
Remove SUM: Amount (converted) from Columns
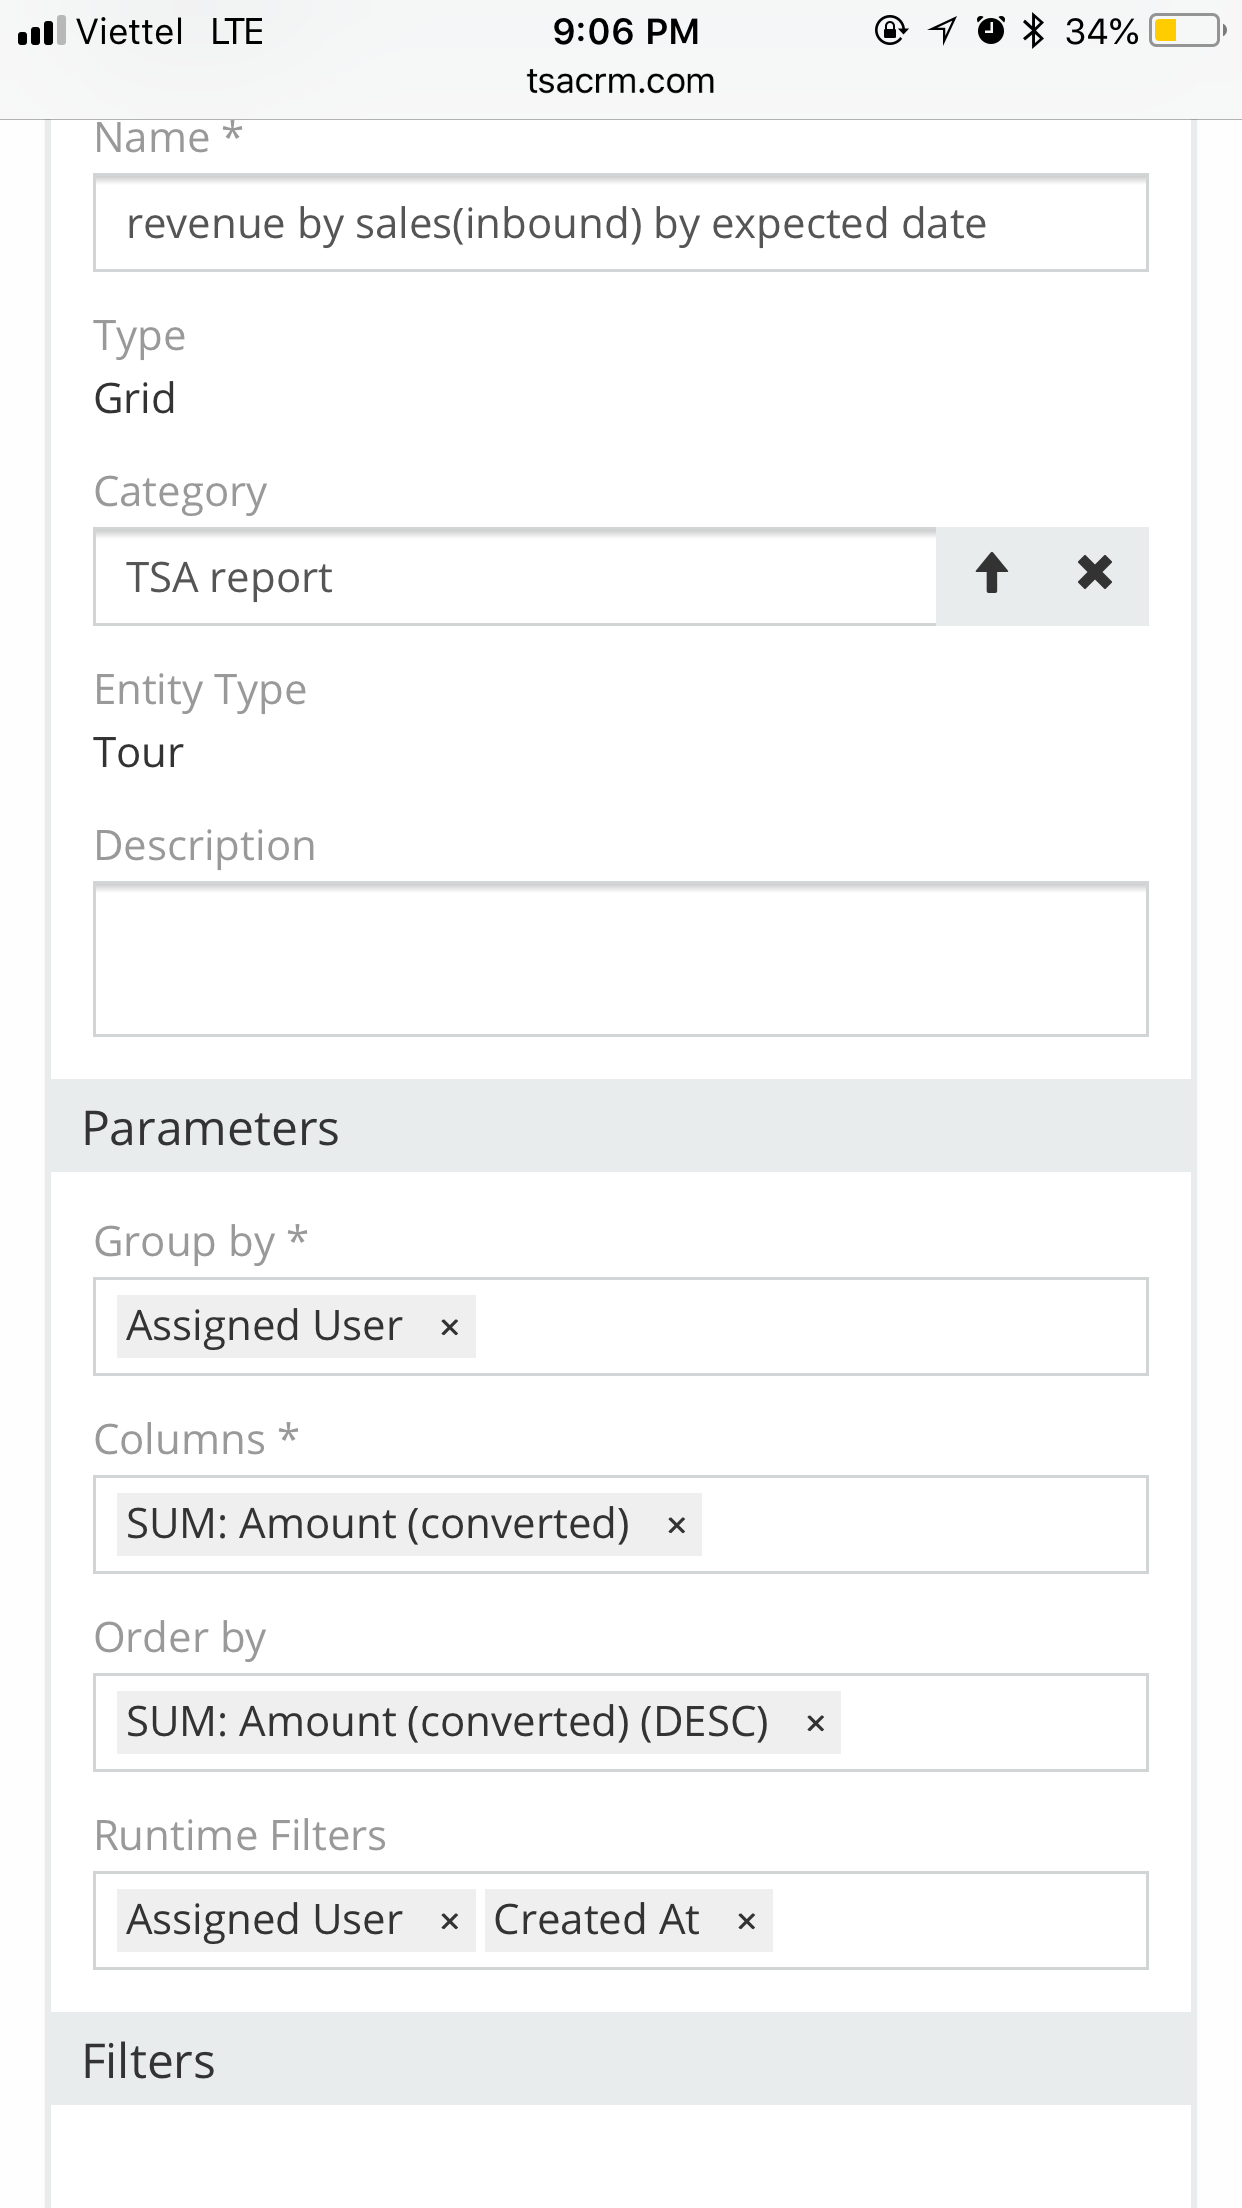(x=676, y=1526)
